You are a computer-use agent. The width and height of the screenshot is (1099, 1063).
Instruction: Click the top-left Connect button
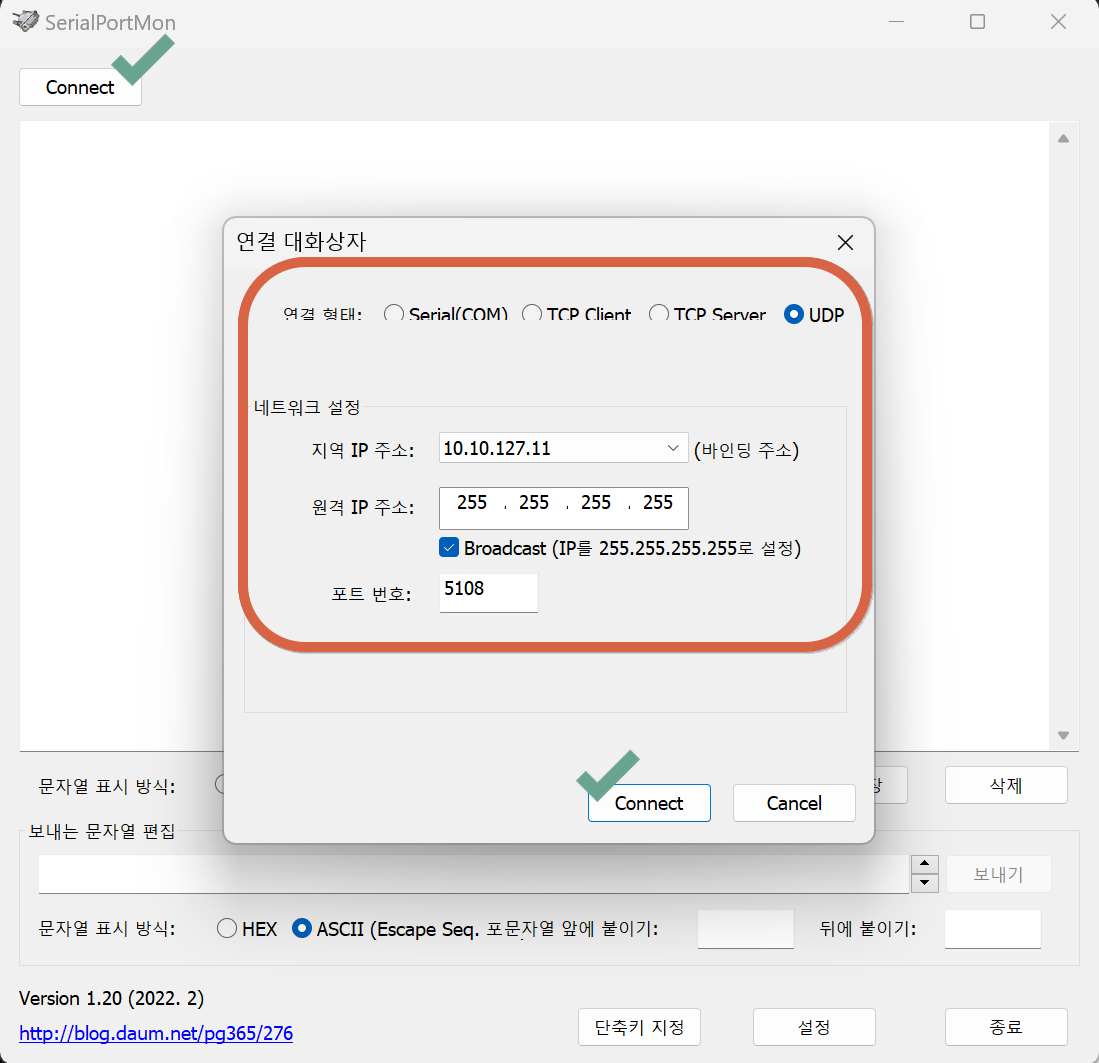80,87
